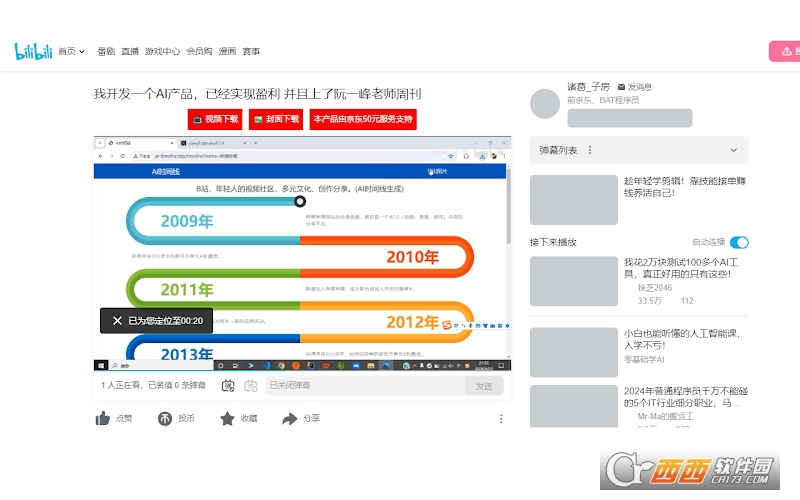This screenshot has width=800, height=500.
Task: Open uploader 零基础学AI
Action: (644, 359)
